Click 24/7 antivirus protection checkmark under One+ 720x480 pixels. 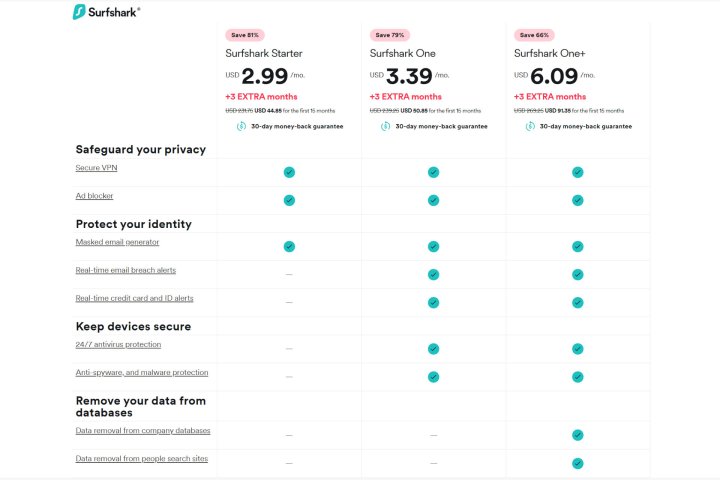pyautogui.click(x=577, y=348)
